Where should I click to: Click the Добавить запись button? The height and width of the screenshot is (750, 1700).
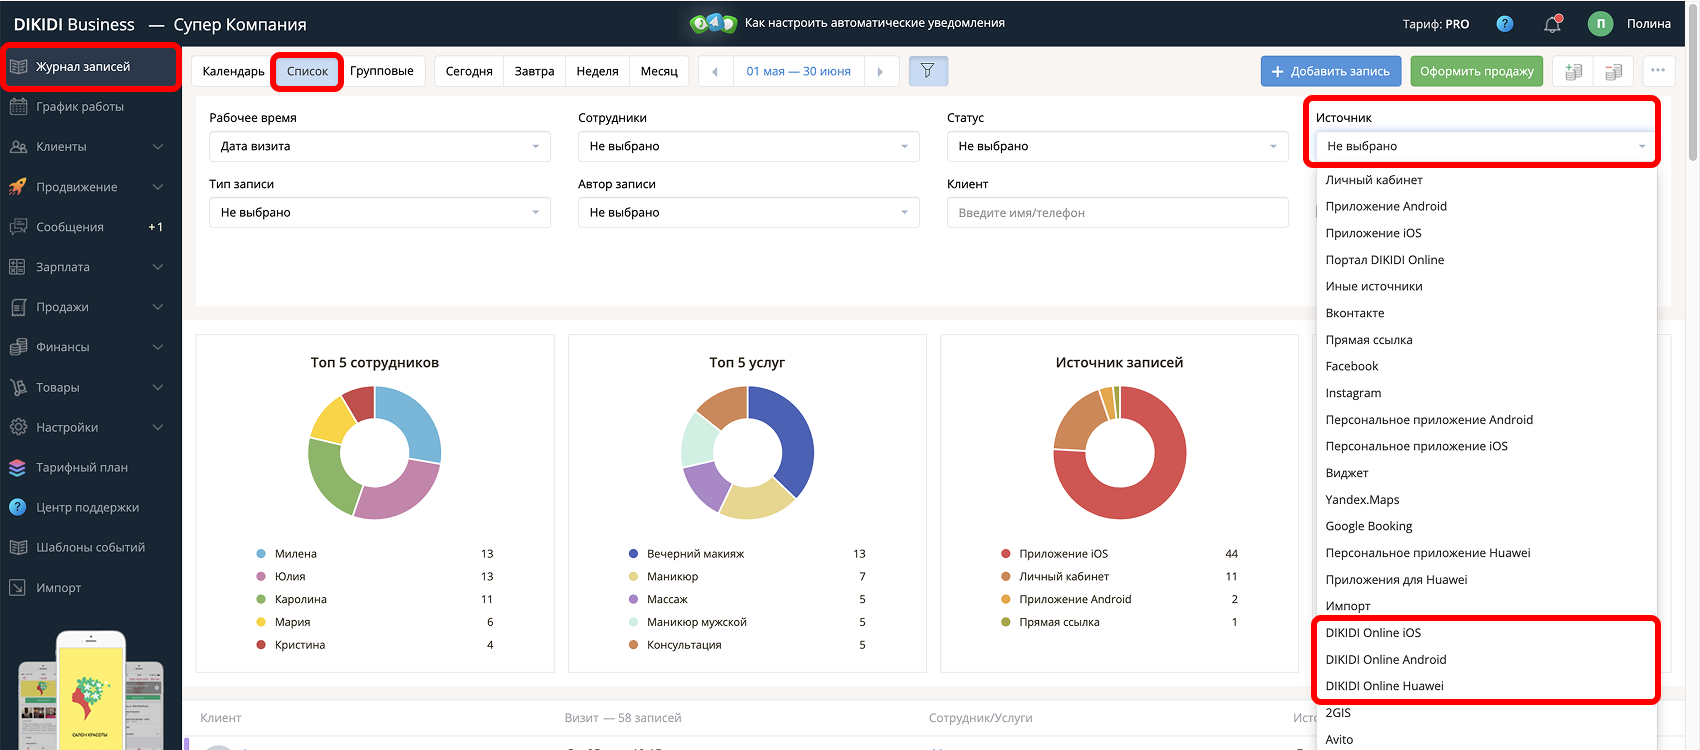1331,71
